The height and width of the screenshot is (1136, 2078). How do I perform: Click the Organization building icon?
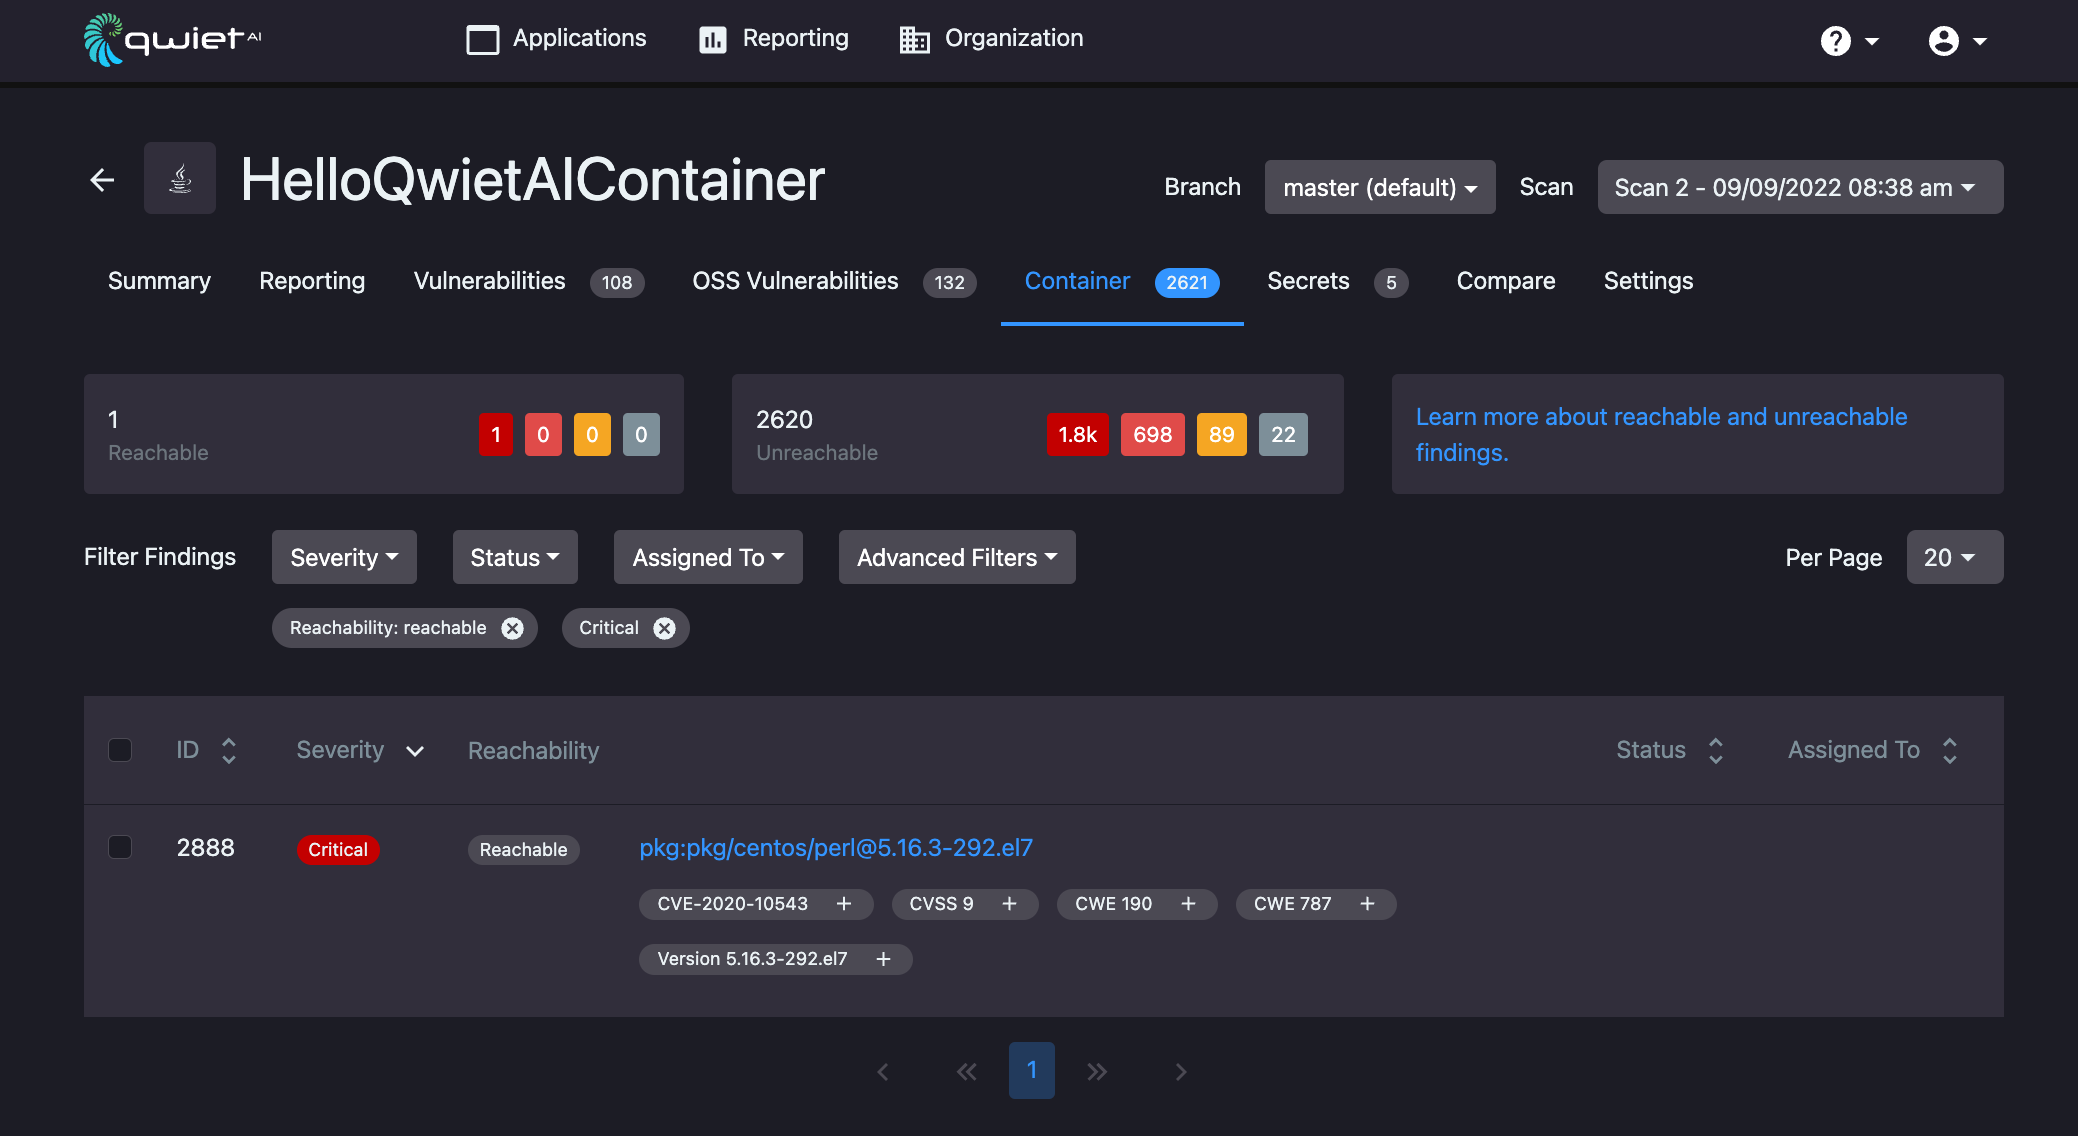[915, 40]
